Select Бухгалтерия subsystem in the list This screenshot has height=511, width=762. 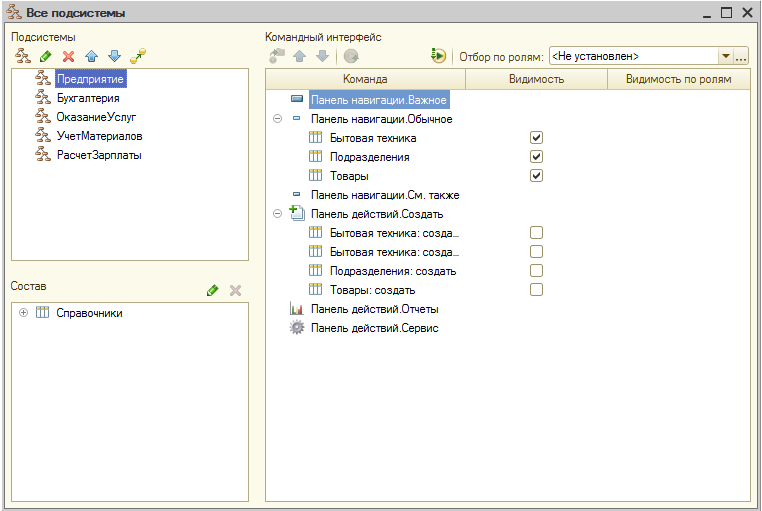88,98
